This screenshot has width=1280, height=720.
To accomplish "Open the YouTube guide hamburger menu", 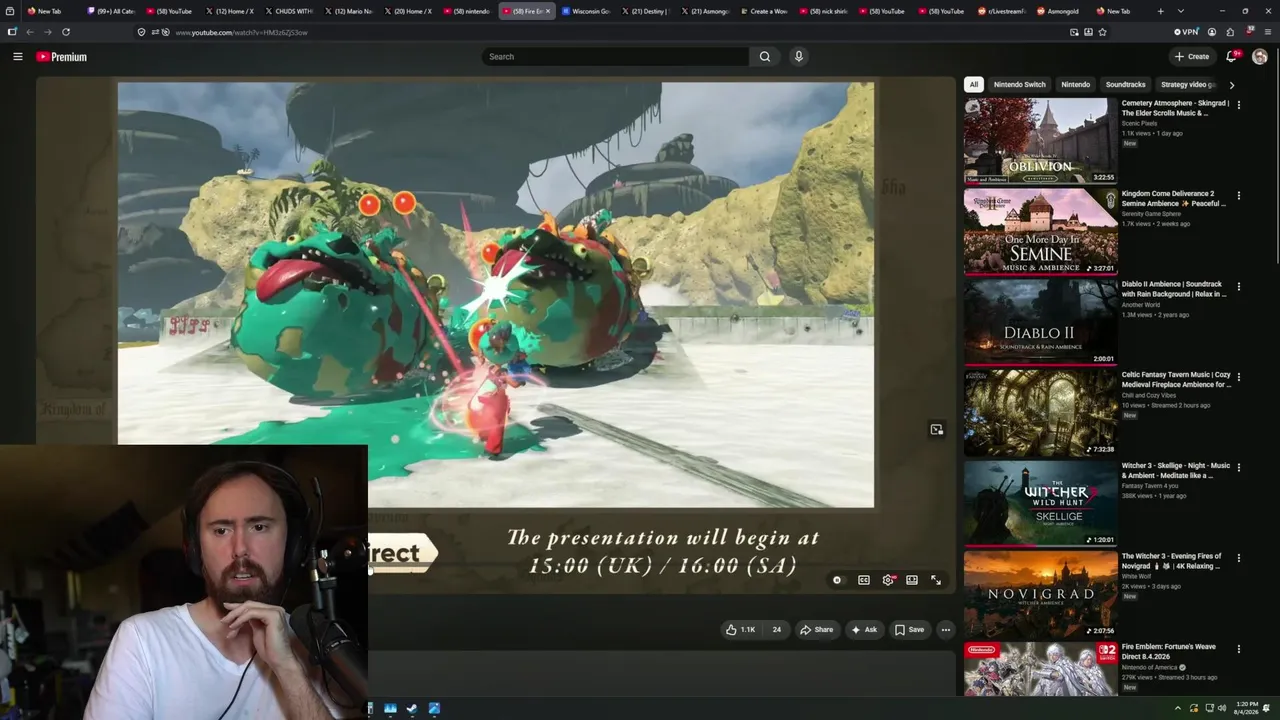I will pos(17,57).
